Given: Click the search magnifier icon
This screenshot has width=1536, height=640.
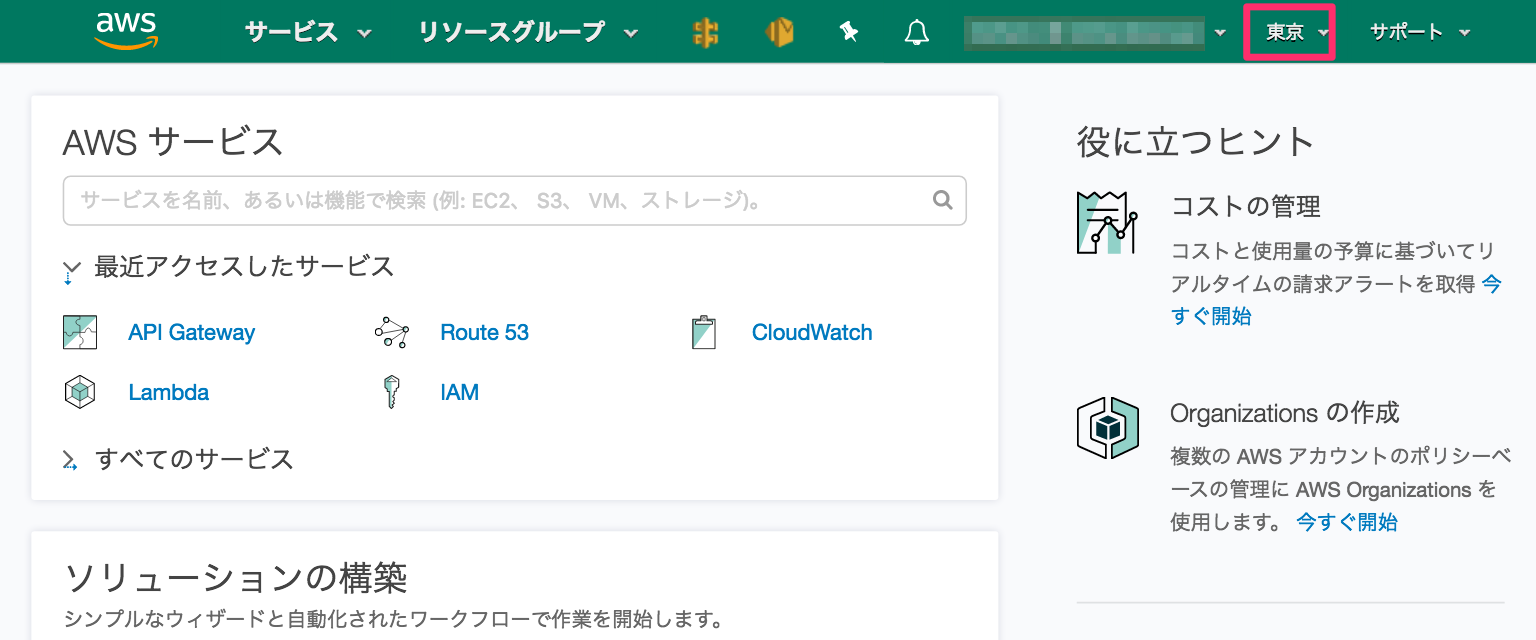Looking at the screenshot, I should point(941,200).
